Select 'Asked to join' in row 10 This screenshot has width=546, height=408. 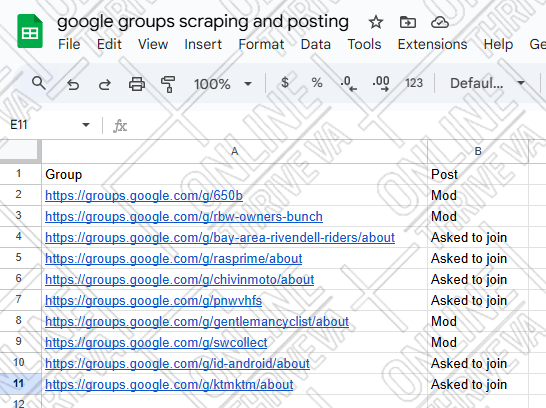(478, 363)
